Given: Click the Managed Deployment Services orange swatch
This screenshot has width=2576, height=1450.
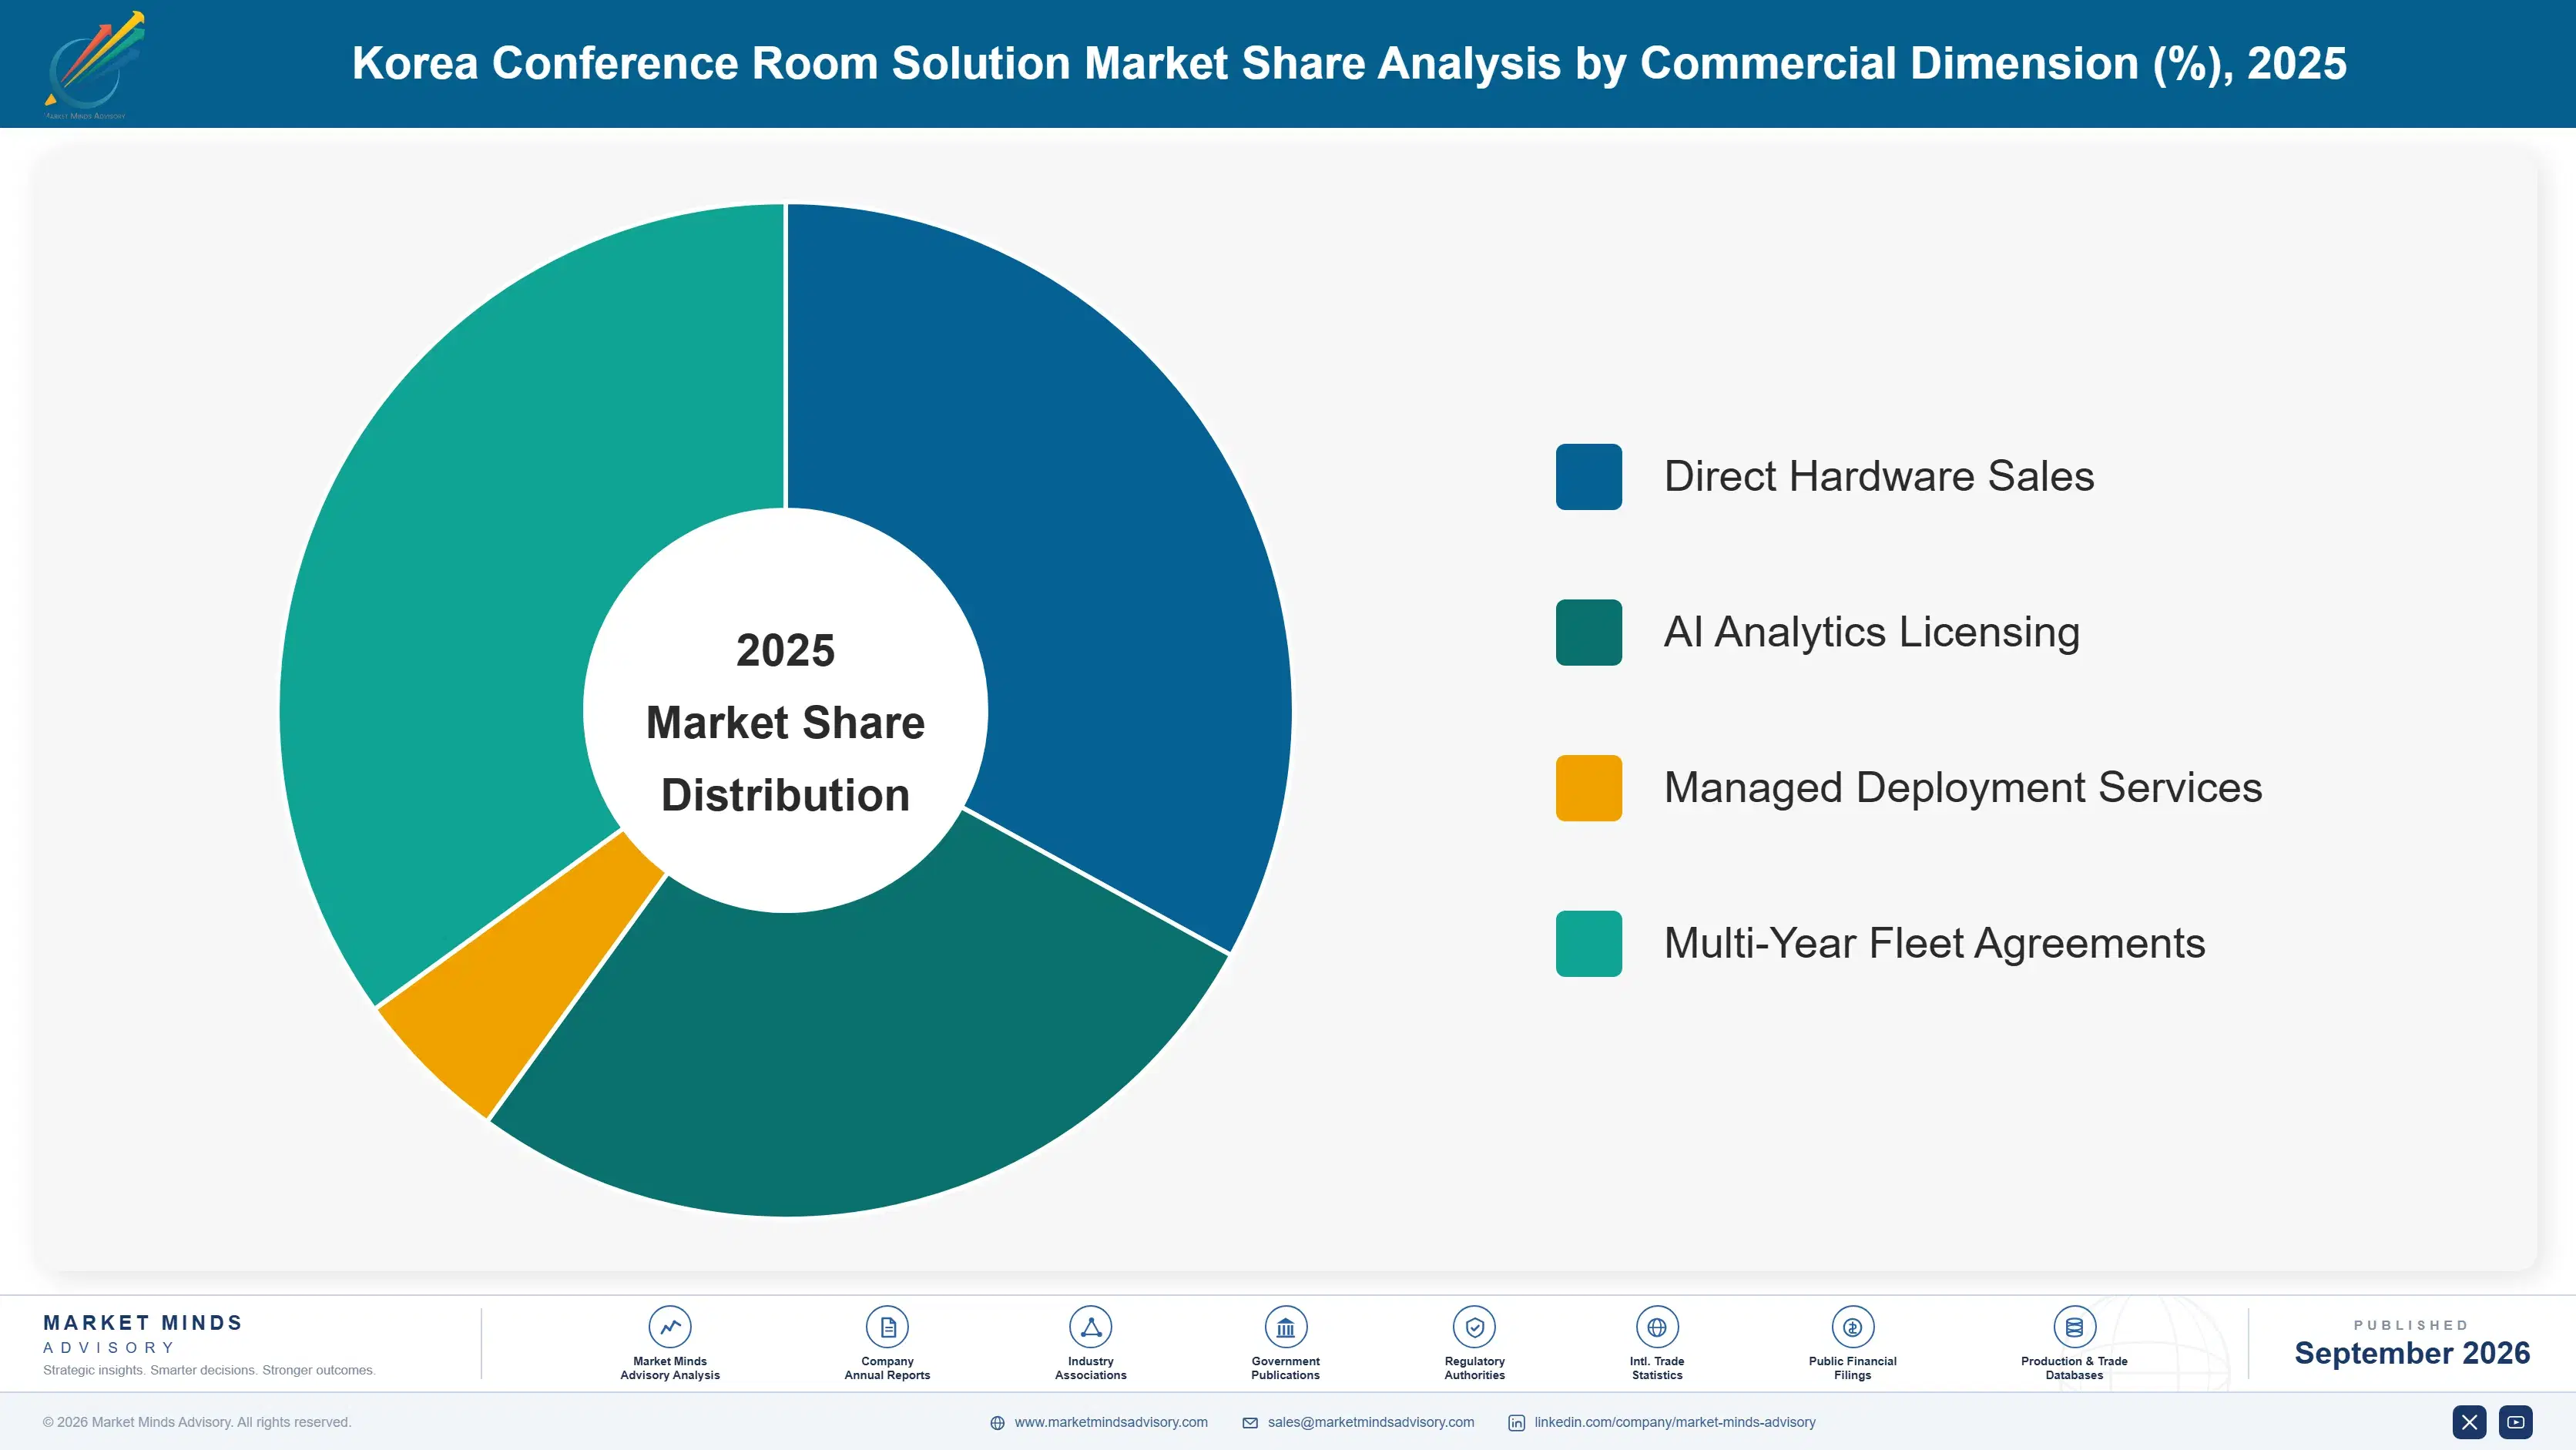Looking at the screenshot, I should (1588, 788).
